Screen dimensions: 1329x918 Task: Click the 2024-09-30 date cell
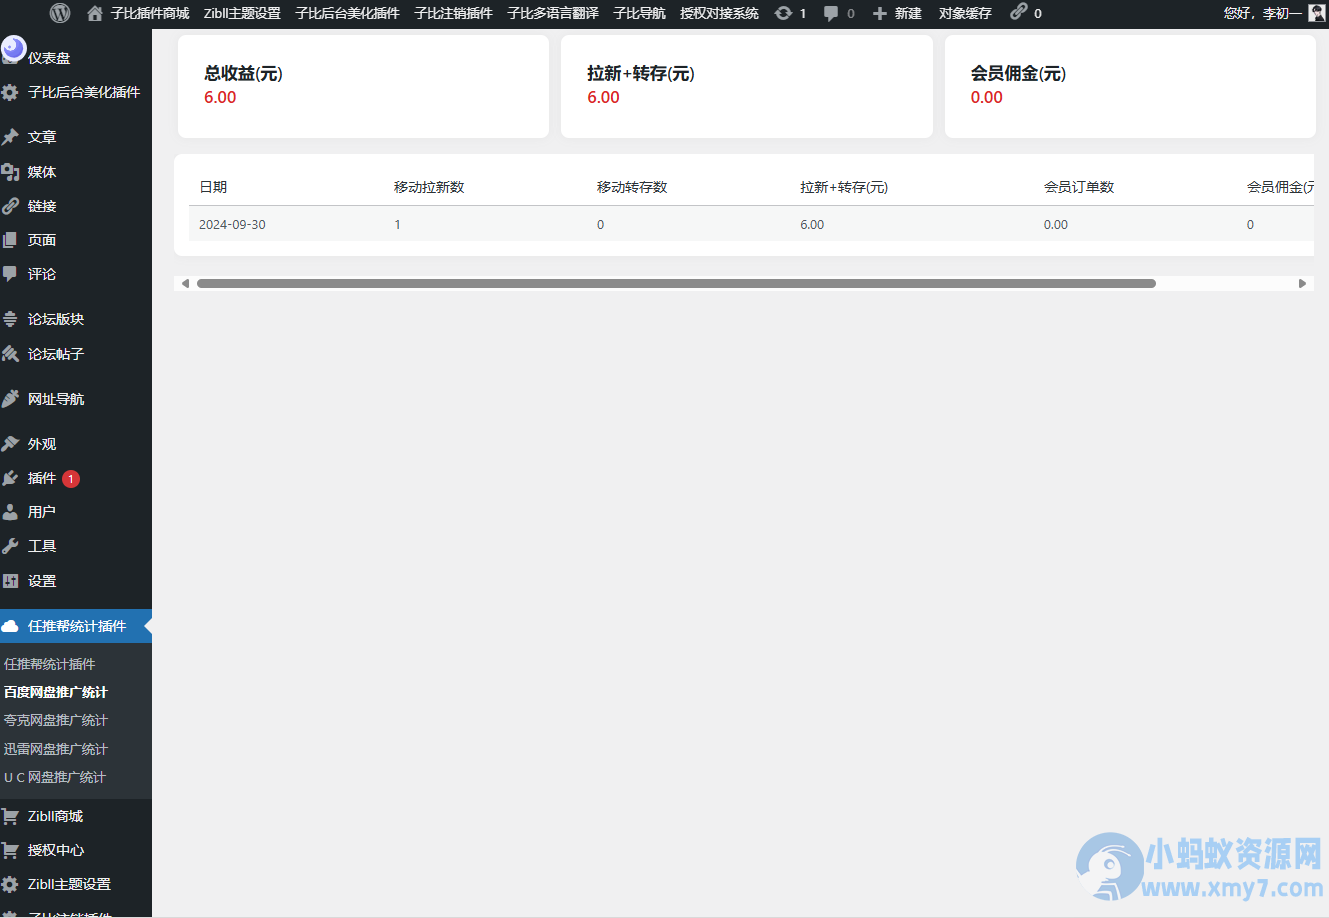pos(232,224)
